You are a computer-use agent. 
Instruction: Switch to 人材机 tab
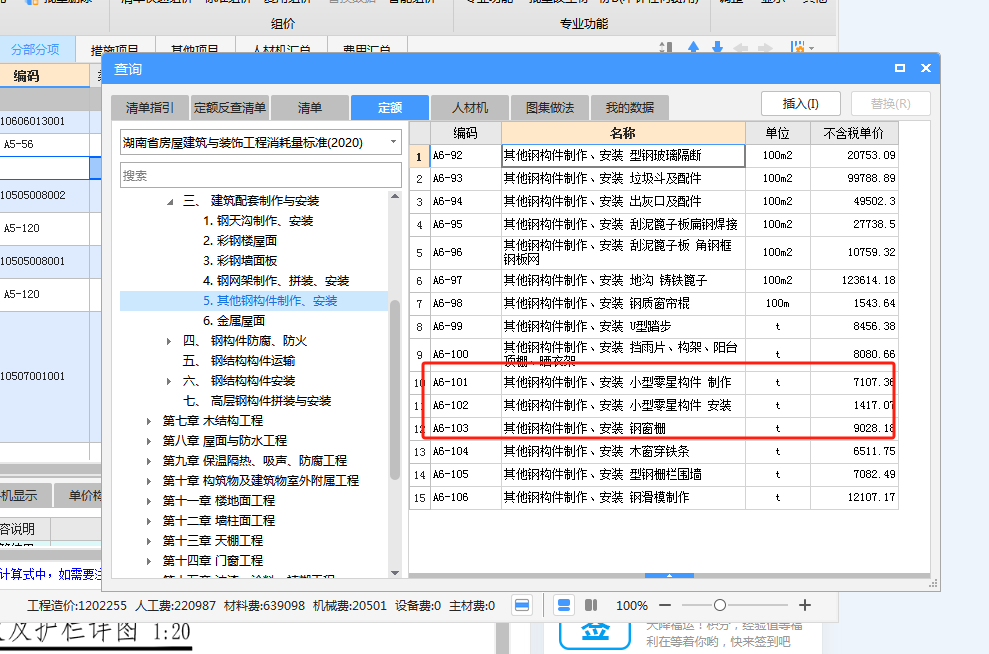click(470, 108)
